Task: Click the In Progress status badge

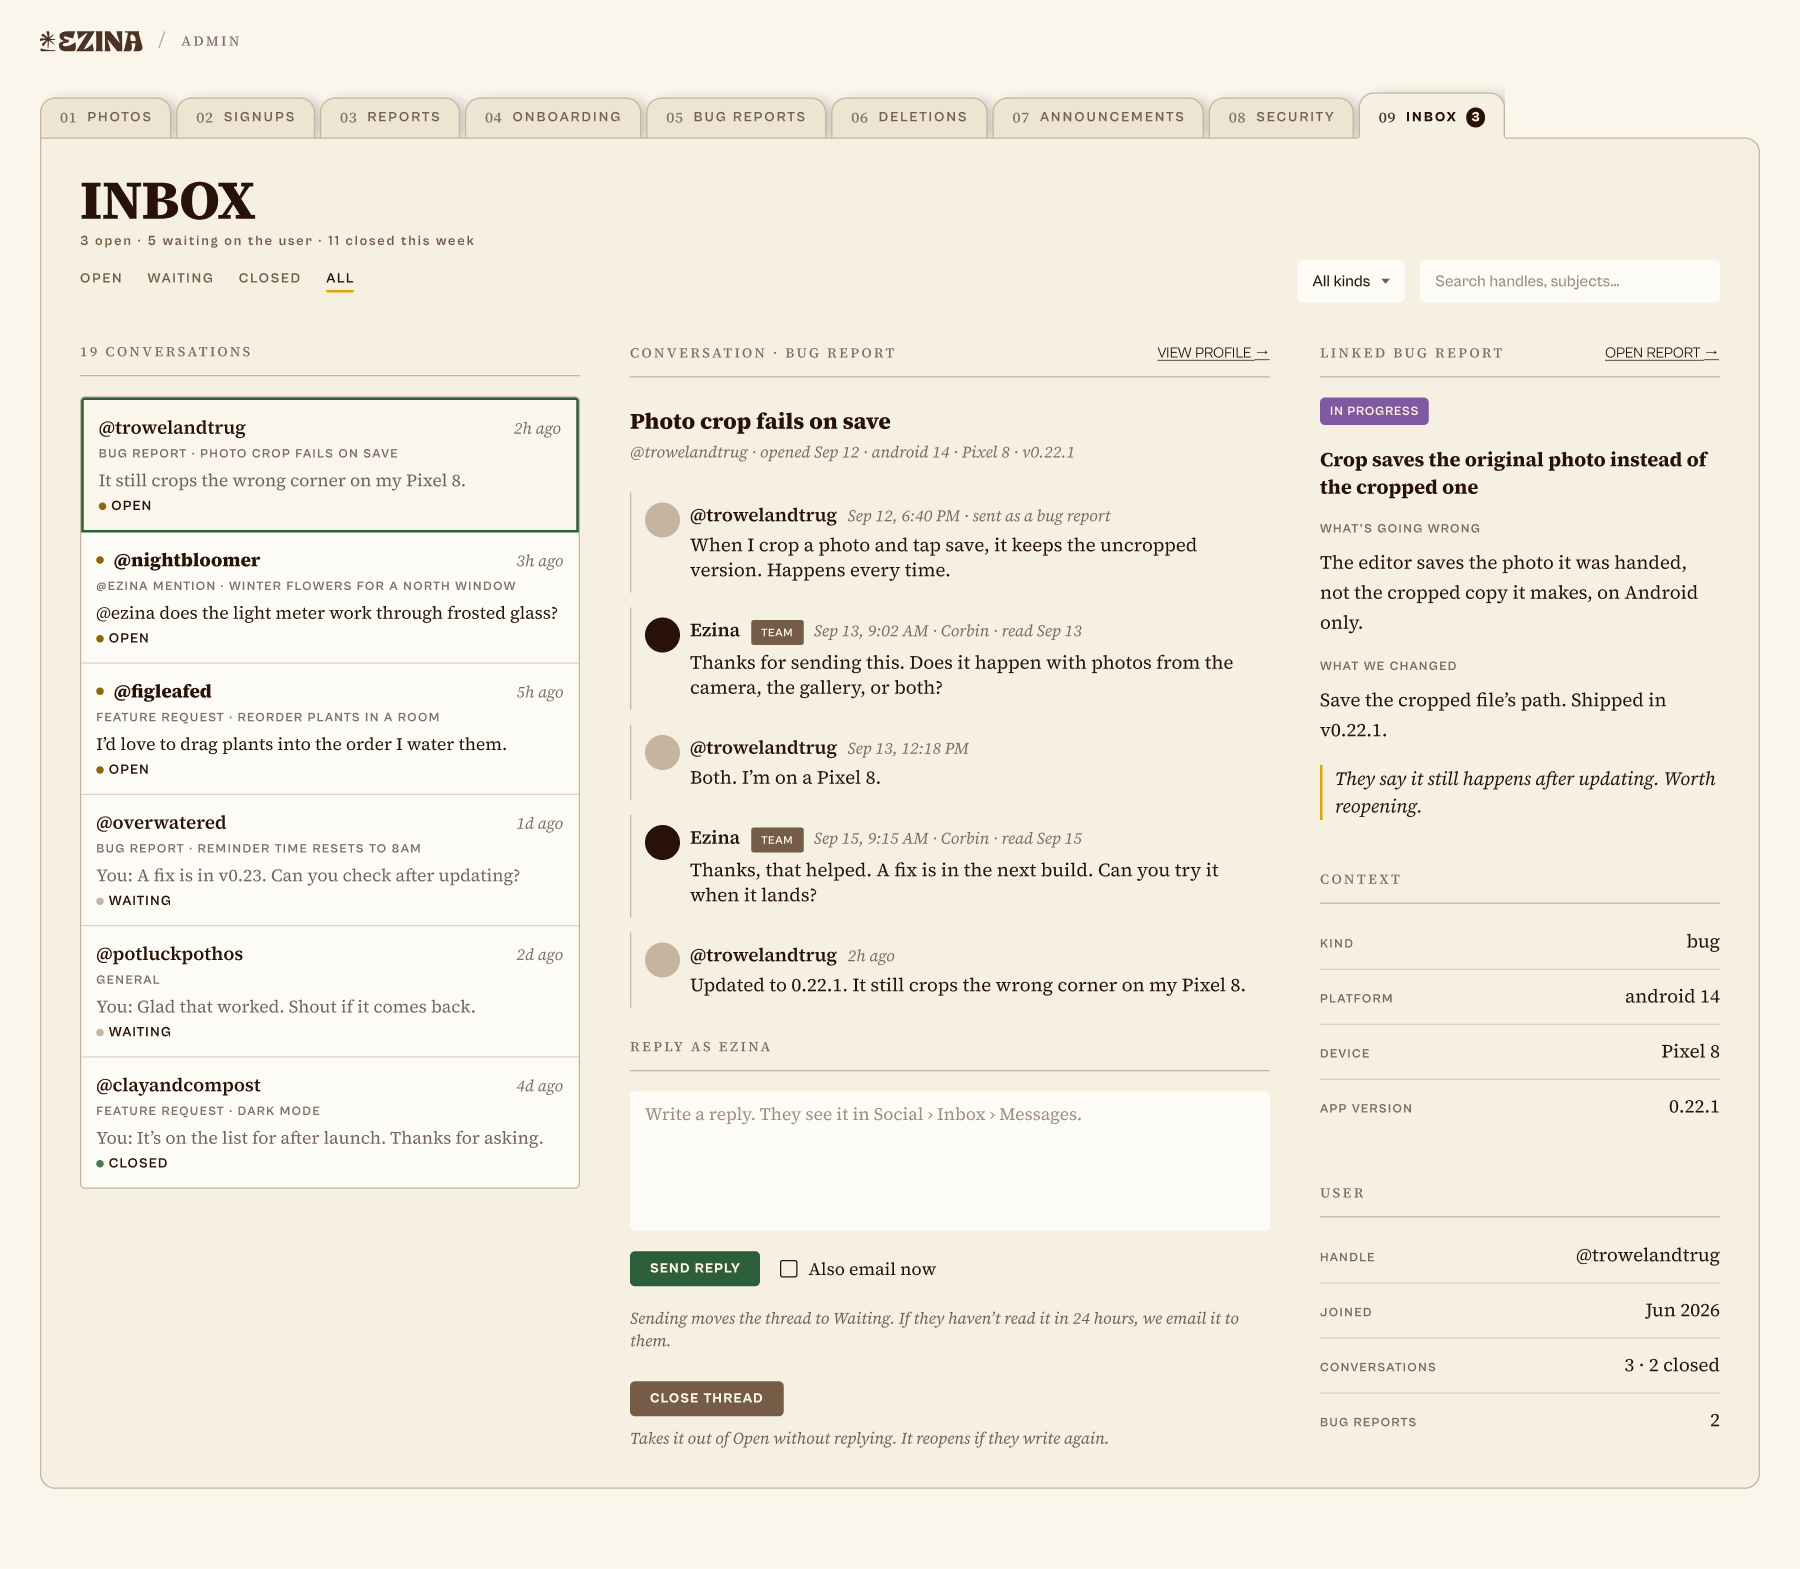Action: click(x=1374, y=411)
